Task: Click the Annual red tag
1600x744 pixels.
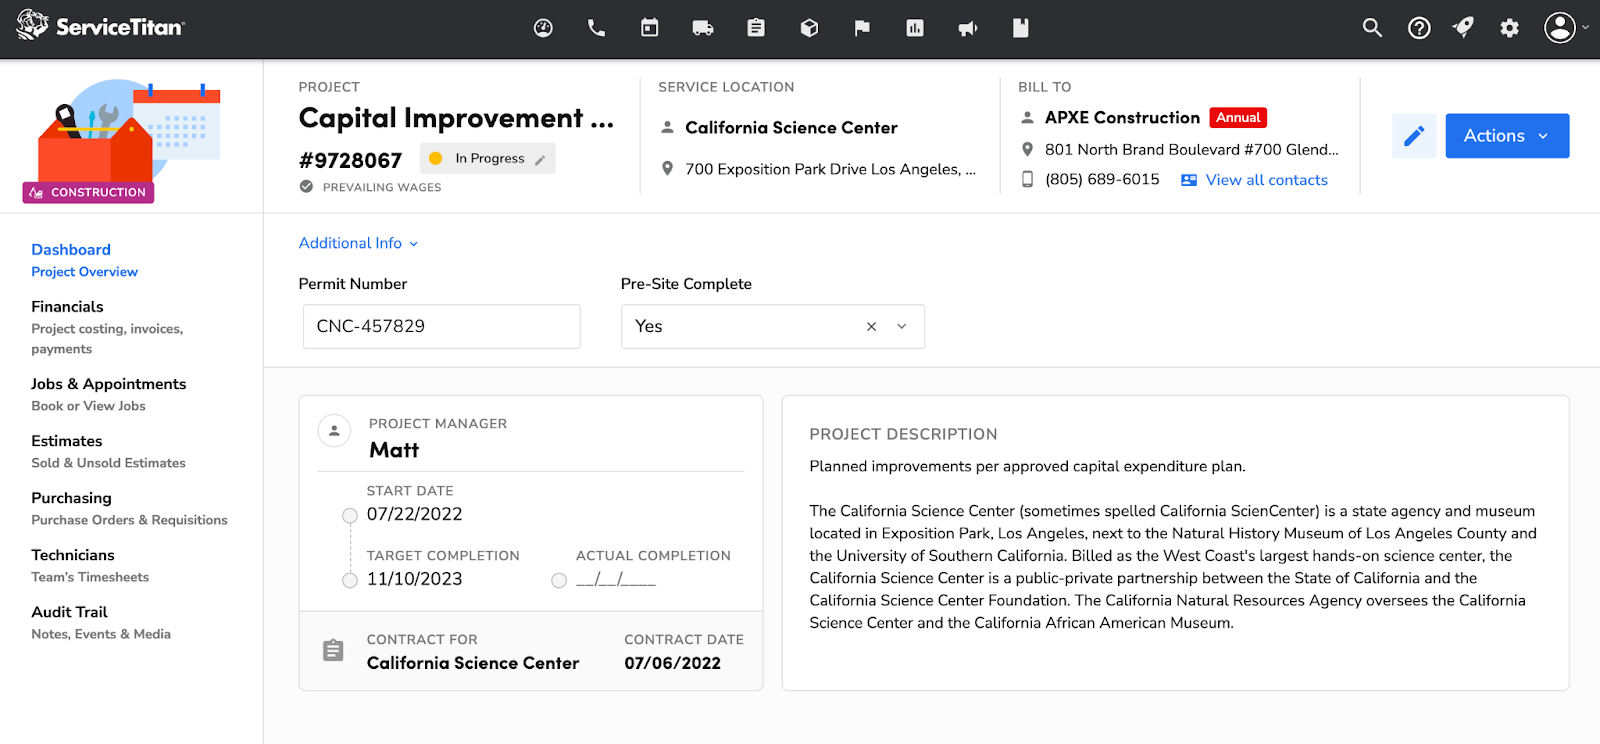Action: [x=1238, y=118]
